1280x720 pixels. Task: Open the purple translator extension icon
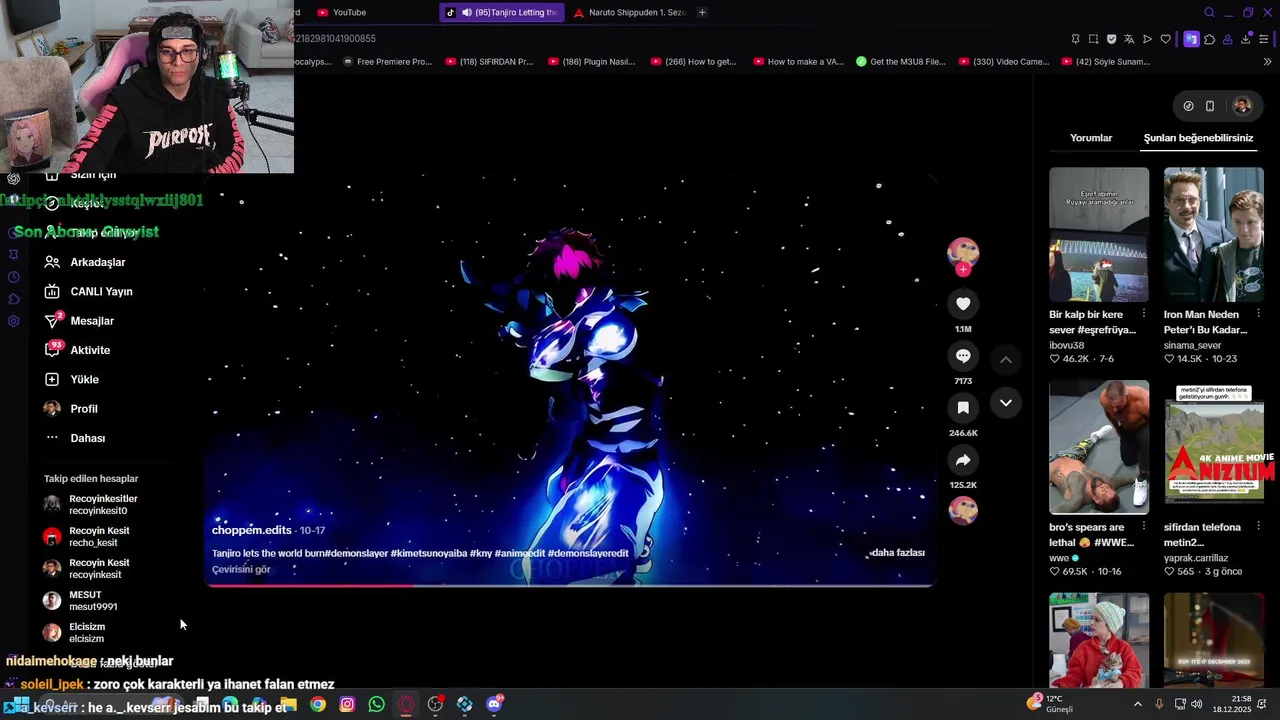1191,39
